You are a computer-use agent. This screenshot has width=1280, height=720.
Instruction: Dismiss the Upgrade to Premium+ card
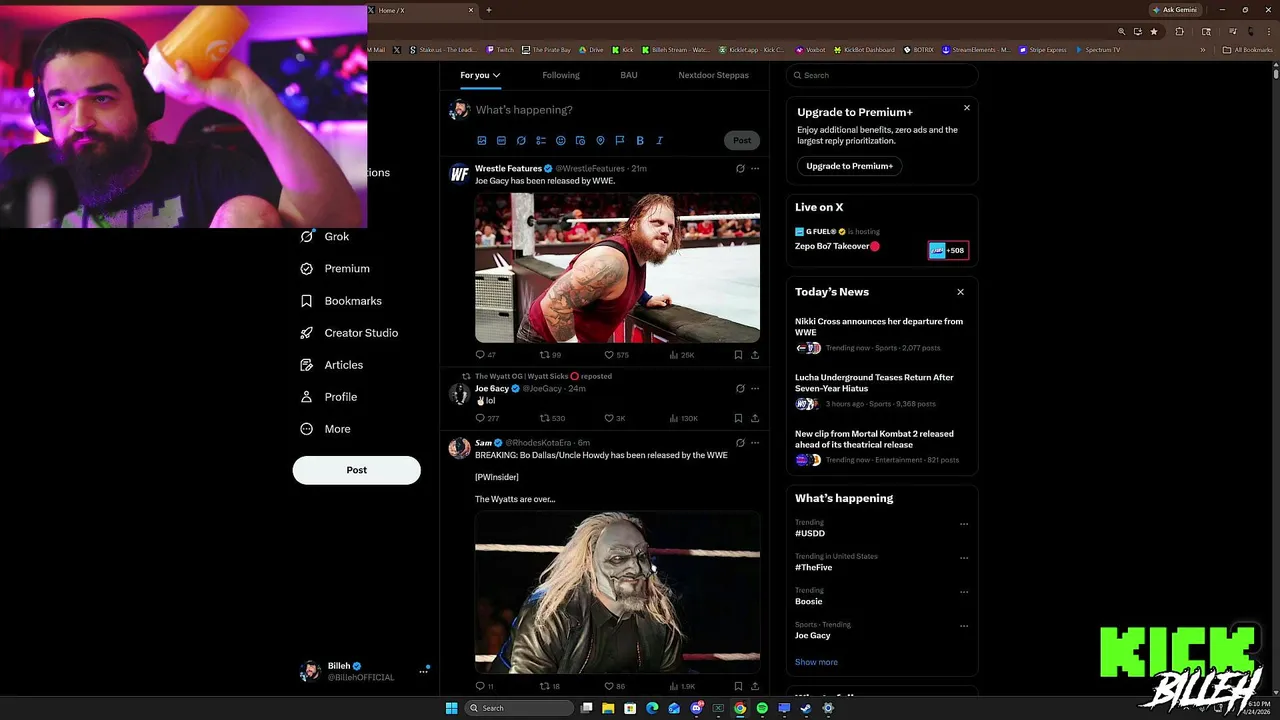(967, 108)
